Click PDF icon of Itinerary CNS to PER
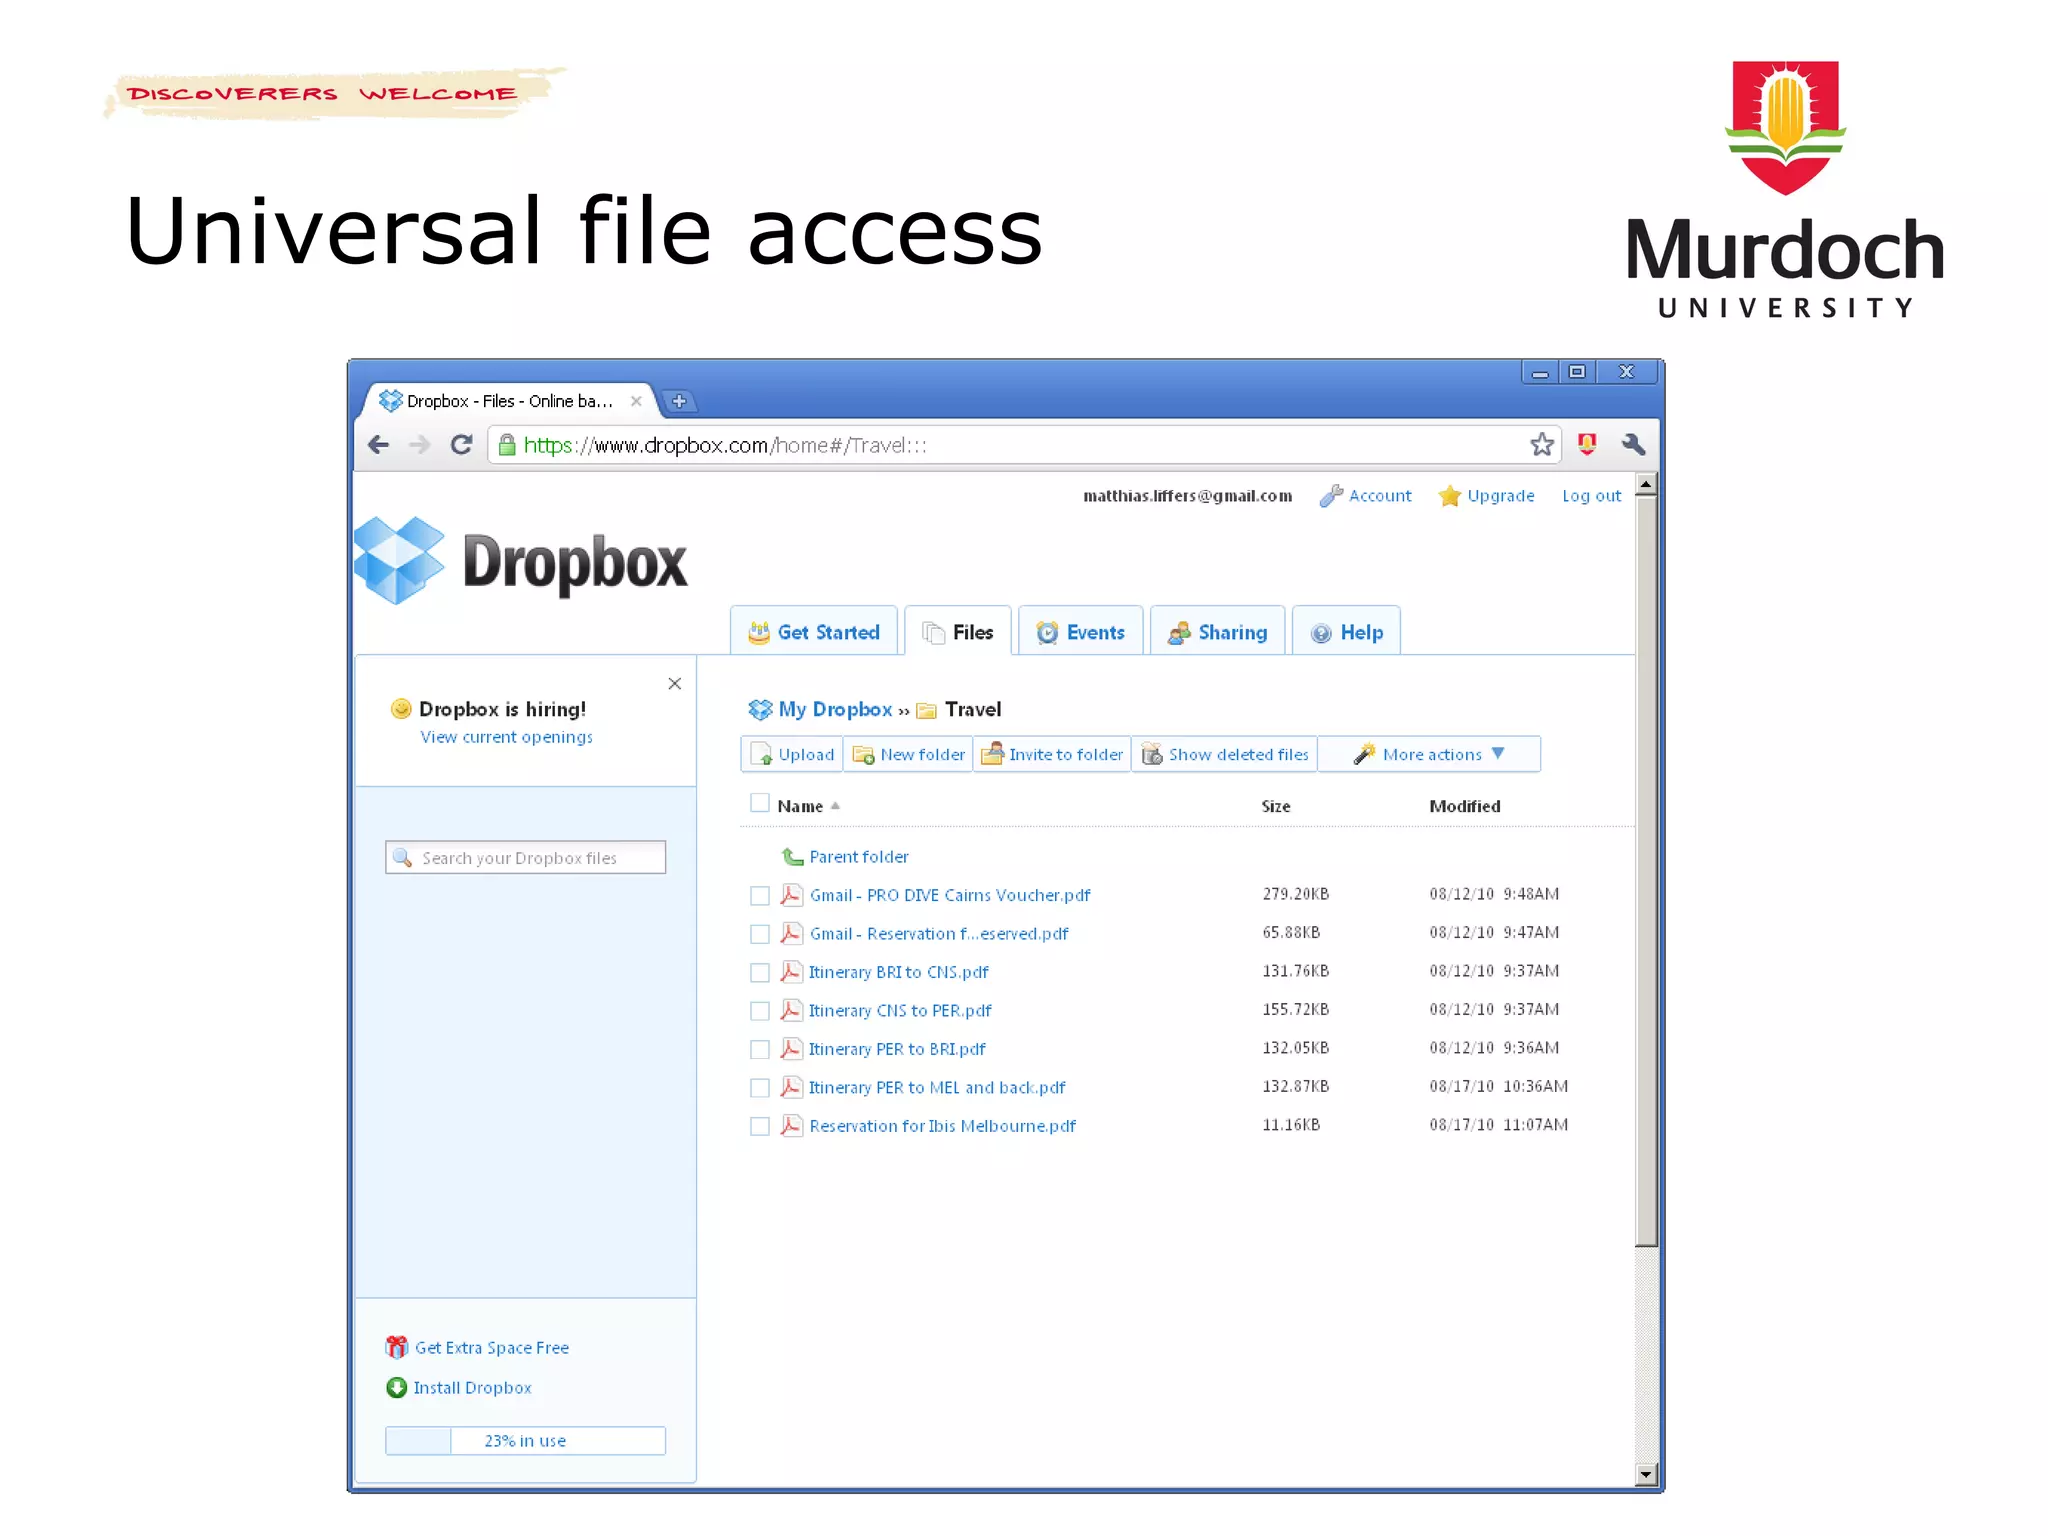The height and width of the screenshot is (1536, 2048). point(791,1010)
